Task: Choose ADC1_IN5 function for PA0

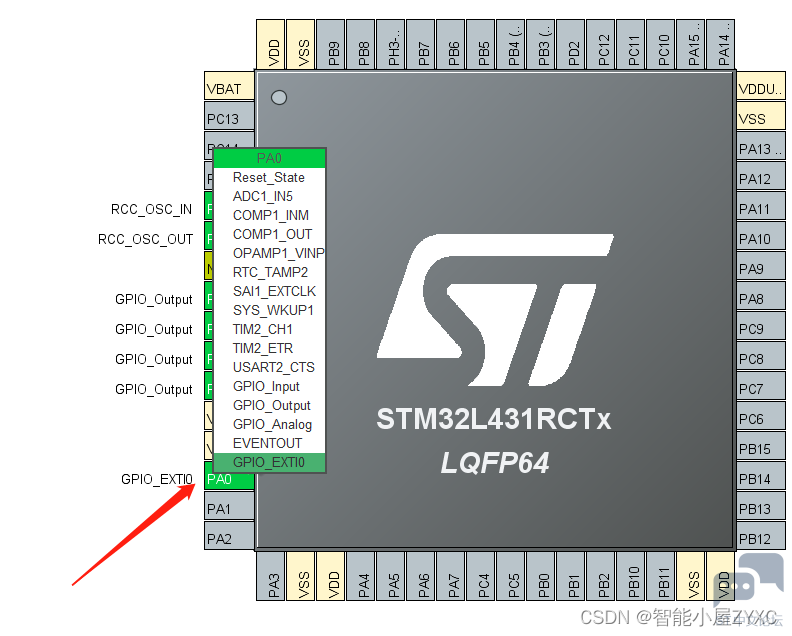Action: [269, 196]
